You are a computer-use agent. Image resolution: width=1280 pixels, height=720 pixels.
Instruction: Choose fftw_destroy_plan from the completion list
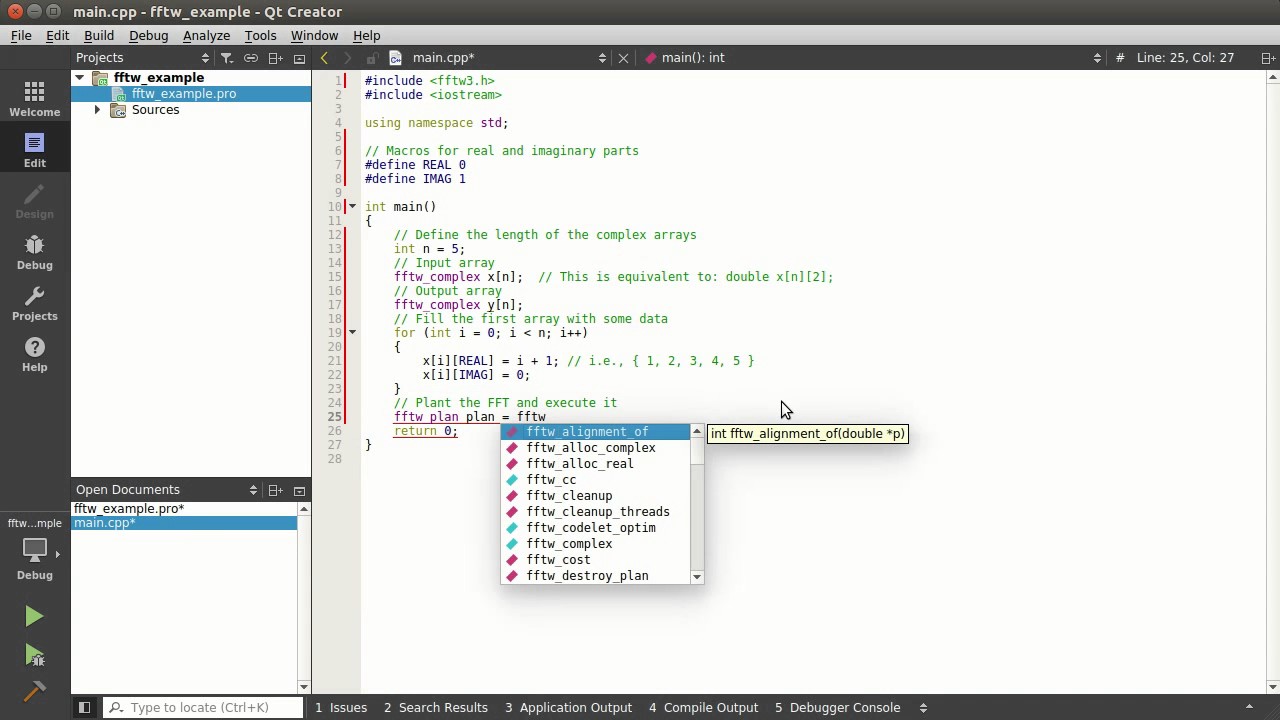coord(596,576)
